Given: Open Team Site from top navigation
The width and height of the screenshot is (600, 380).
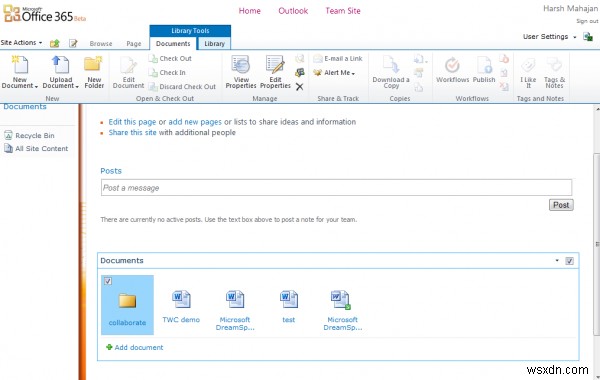Looking at the screenshot, I should coord(343,11).
